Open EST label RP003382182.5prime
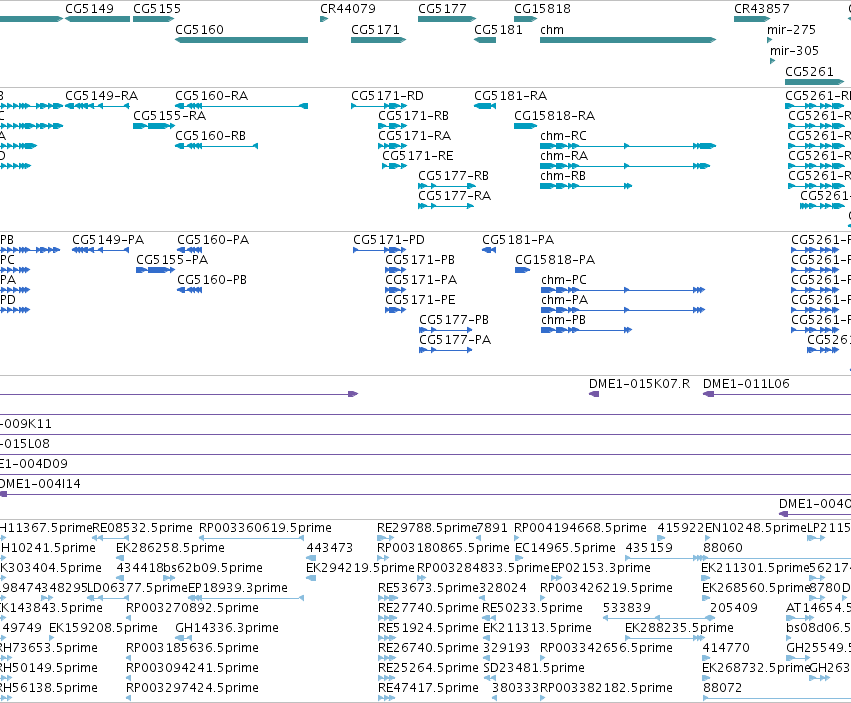This screenshot has height=703, width=851. [x=606, y=688]
